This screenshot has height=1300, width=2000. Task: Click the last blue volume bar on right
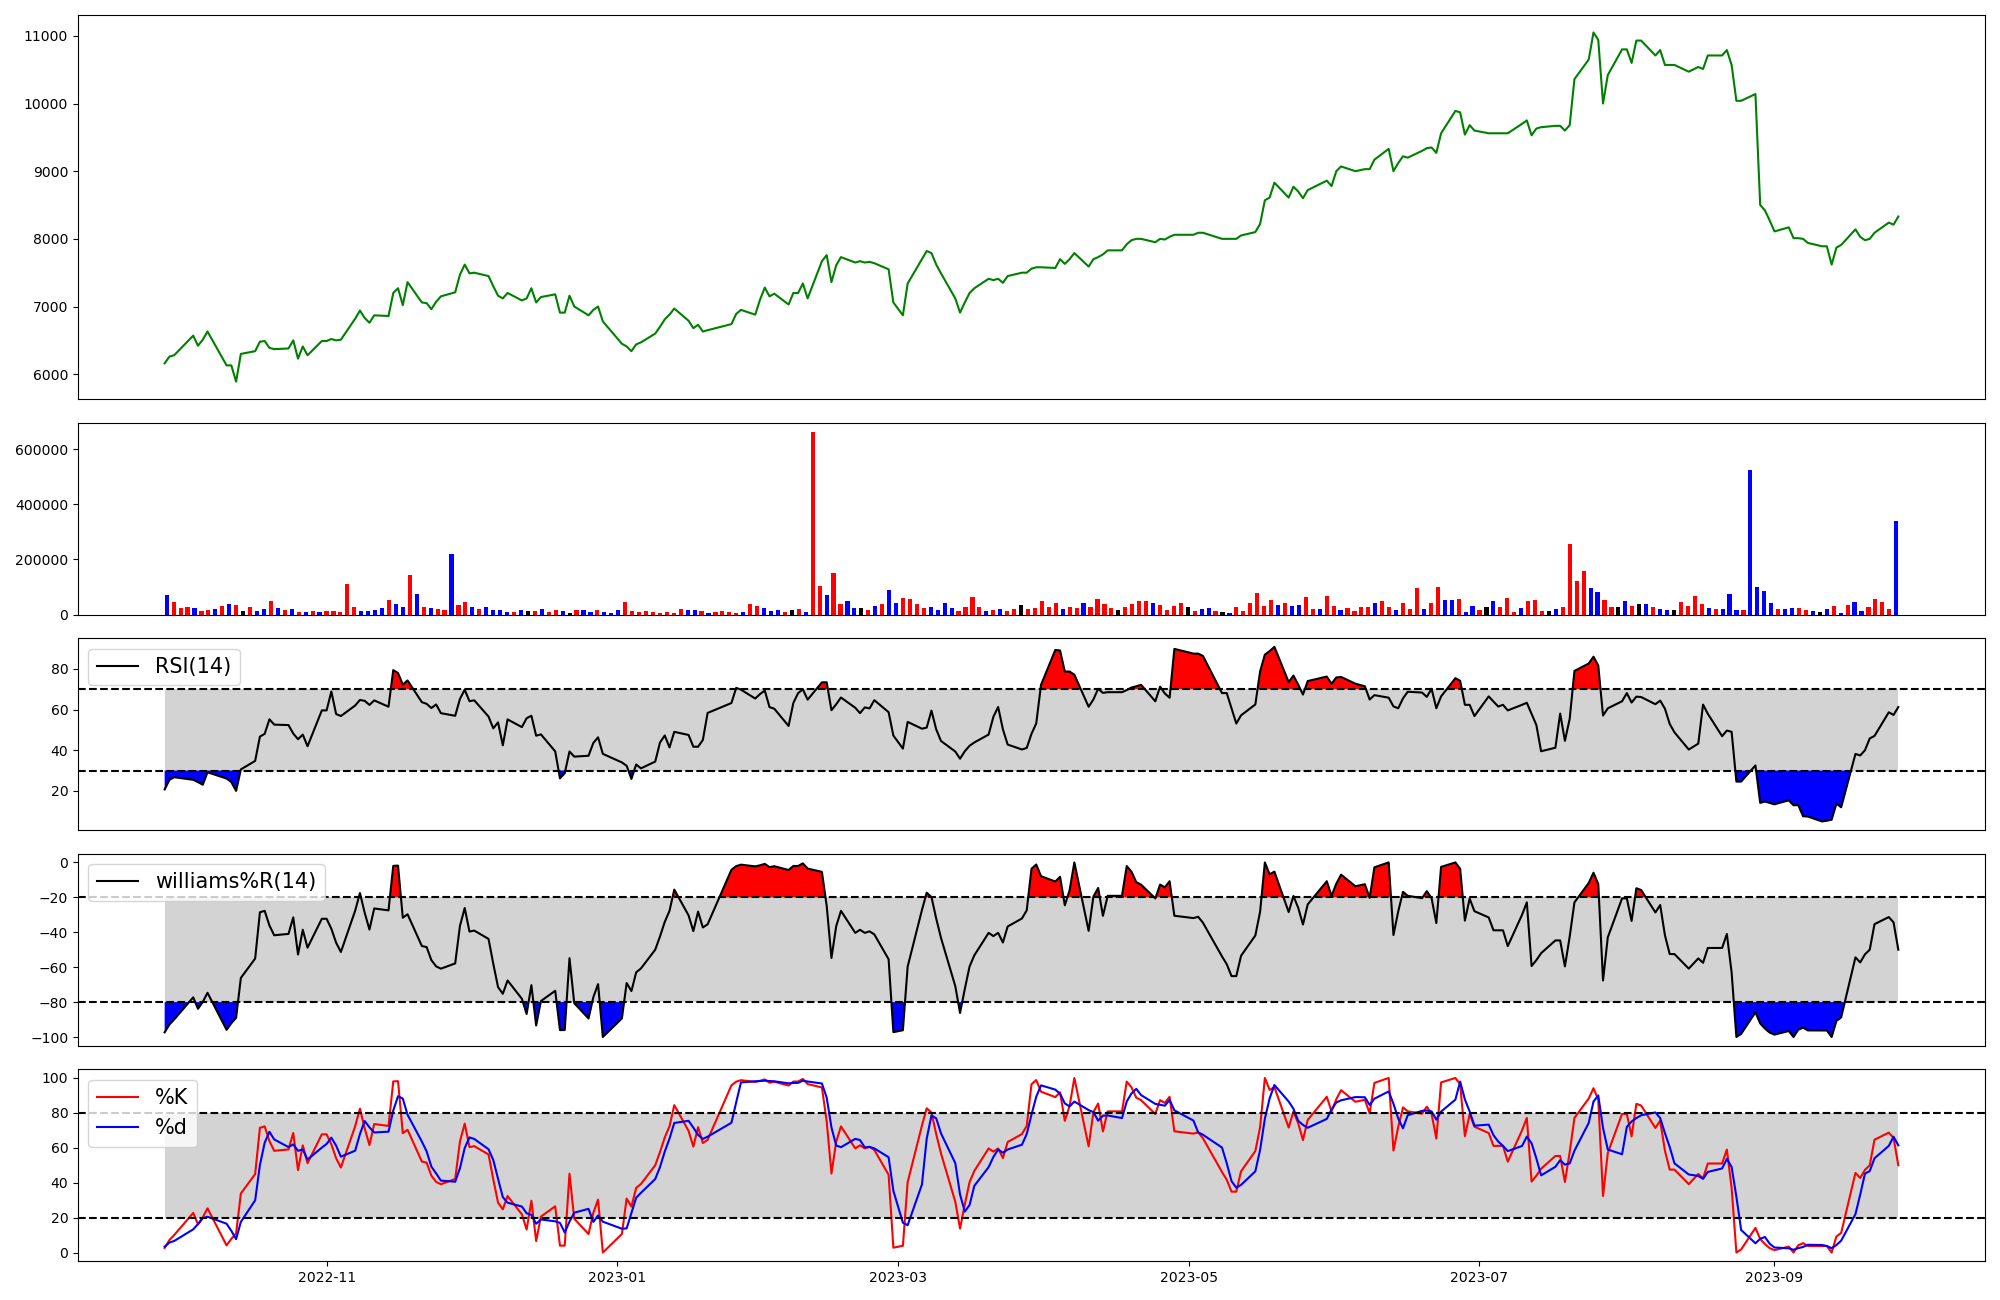coord(1896,570)
